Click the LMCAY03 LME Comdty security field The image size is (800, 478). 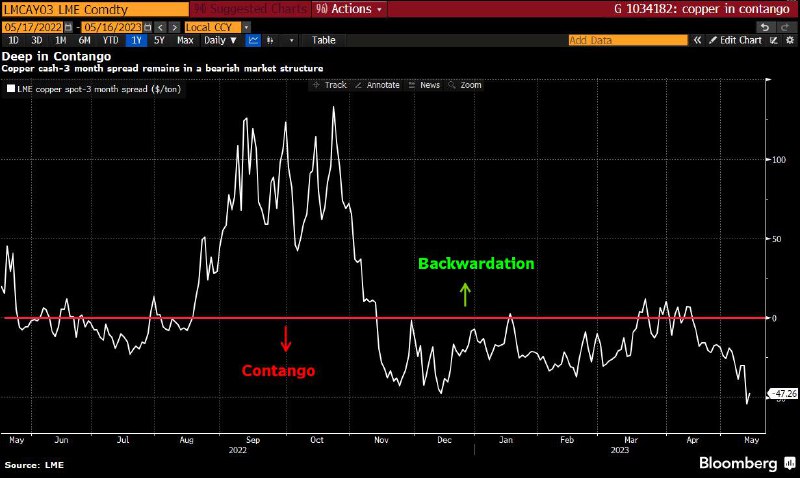(95, 9)
